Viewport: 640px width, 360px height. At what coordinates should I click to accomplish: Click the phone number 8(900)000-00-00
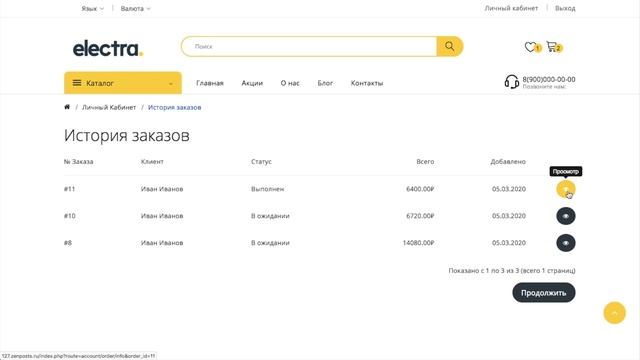pos(549,79)
